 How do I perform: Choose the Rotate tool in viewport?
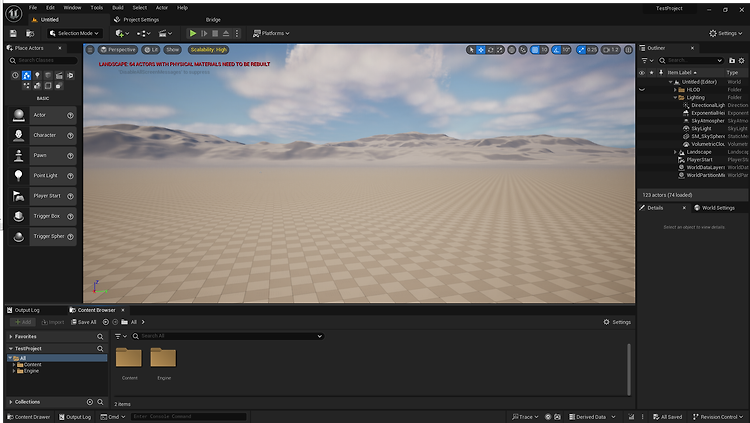tap(490, 50)
